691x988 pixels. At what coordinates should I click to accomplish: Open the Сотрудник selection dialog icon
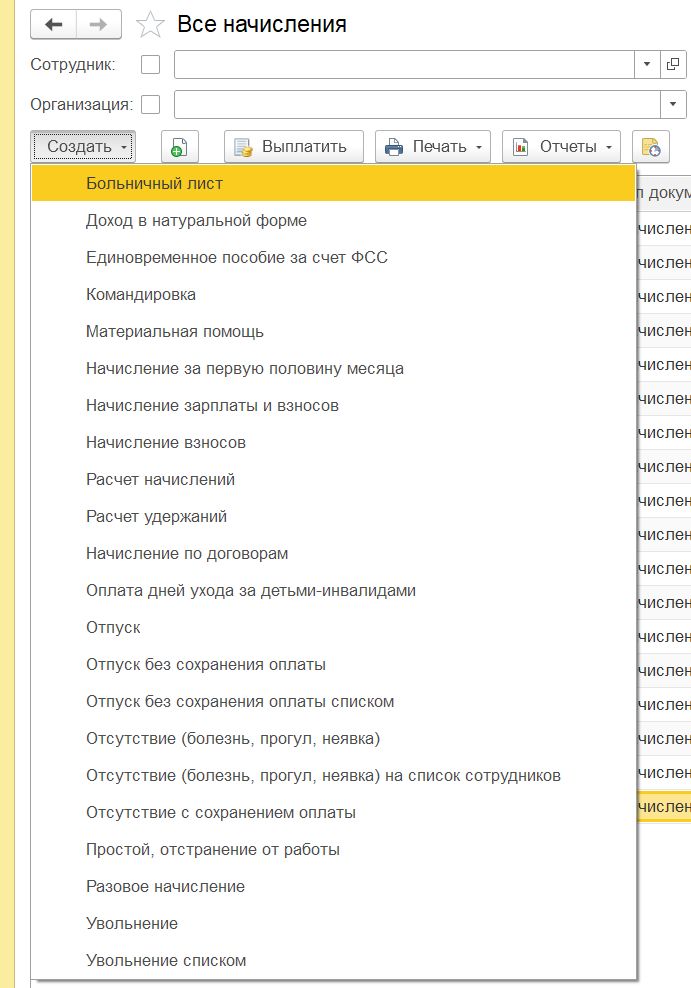coord(674,65)
